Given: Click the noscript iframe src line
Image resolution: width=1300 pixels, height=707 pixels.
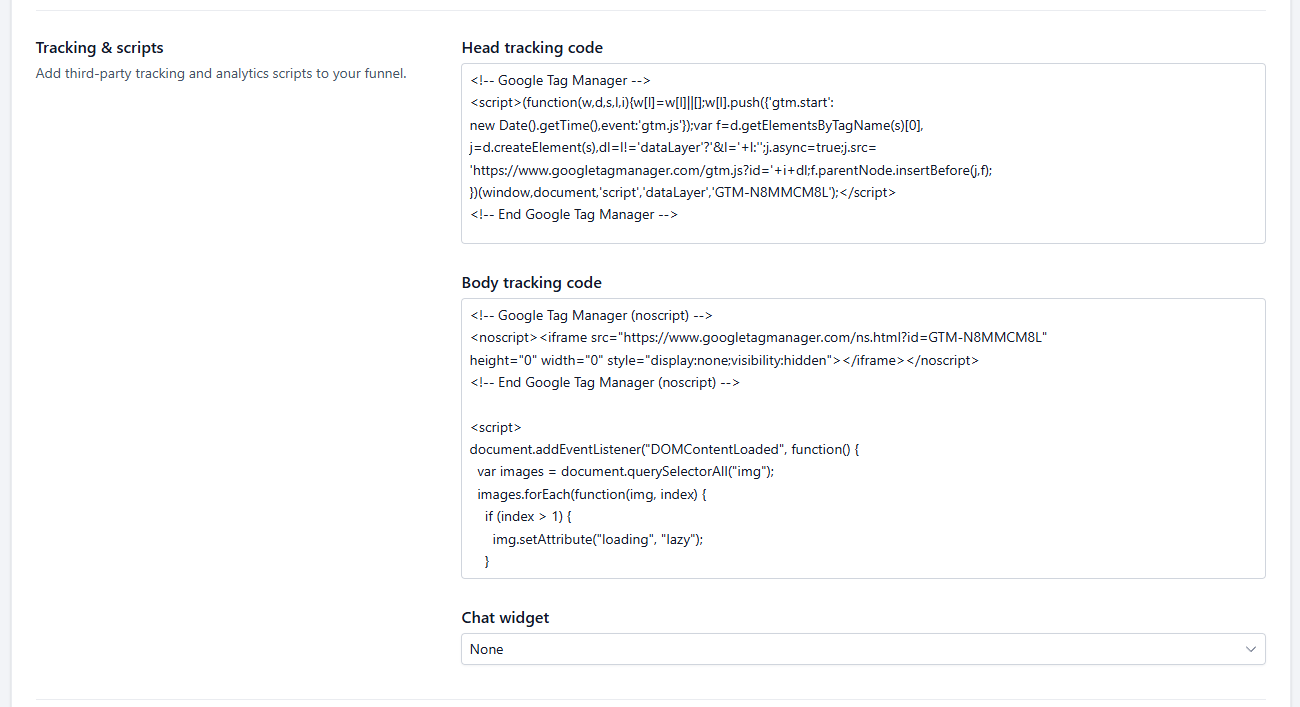Looking at the screenshot, I should click(x=758, y=337).
